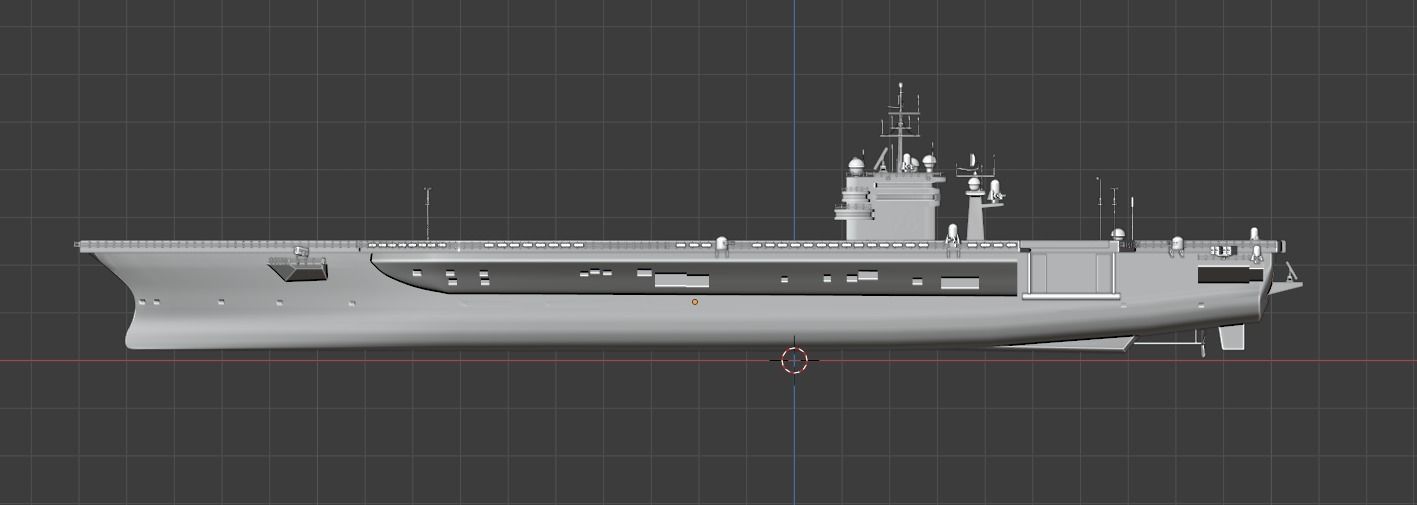Viewport: 1417px width, 505px height.
Task: Select the sponson platform below the bow deck
Action: (x=298, y=268)
